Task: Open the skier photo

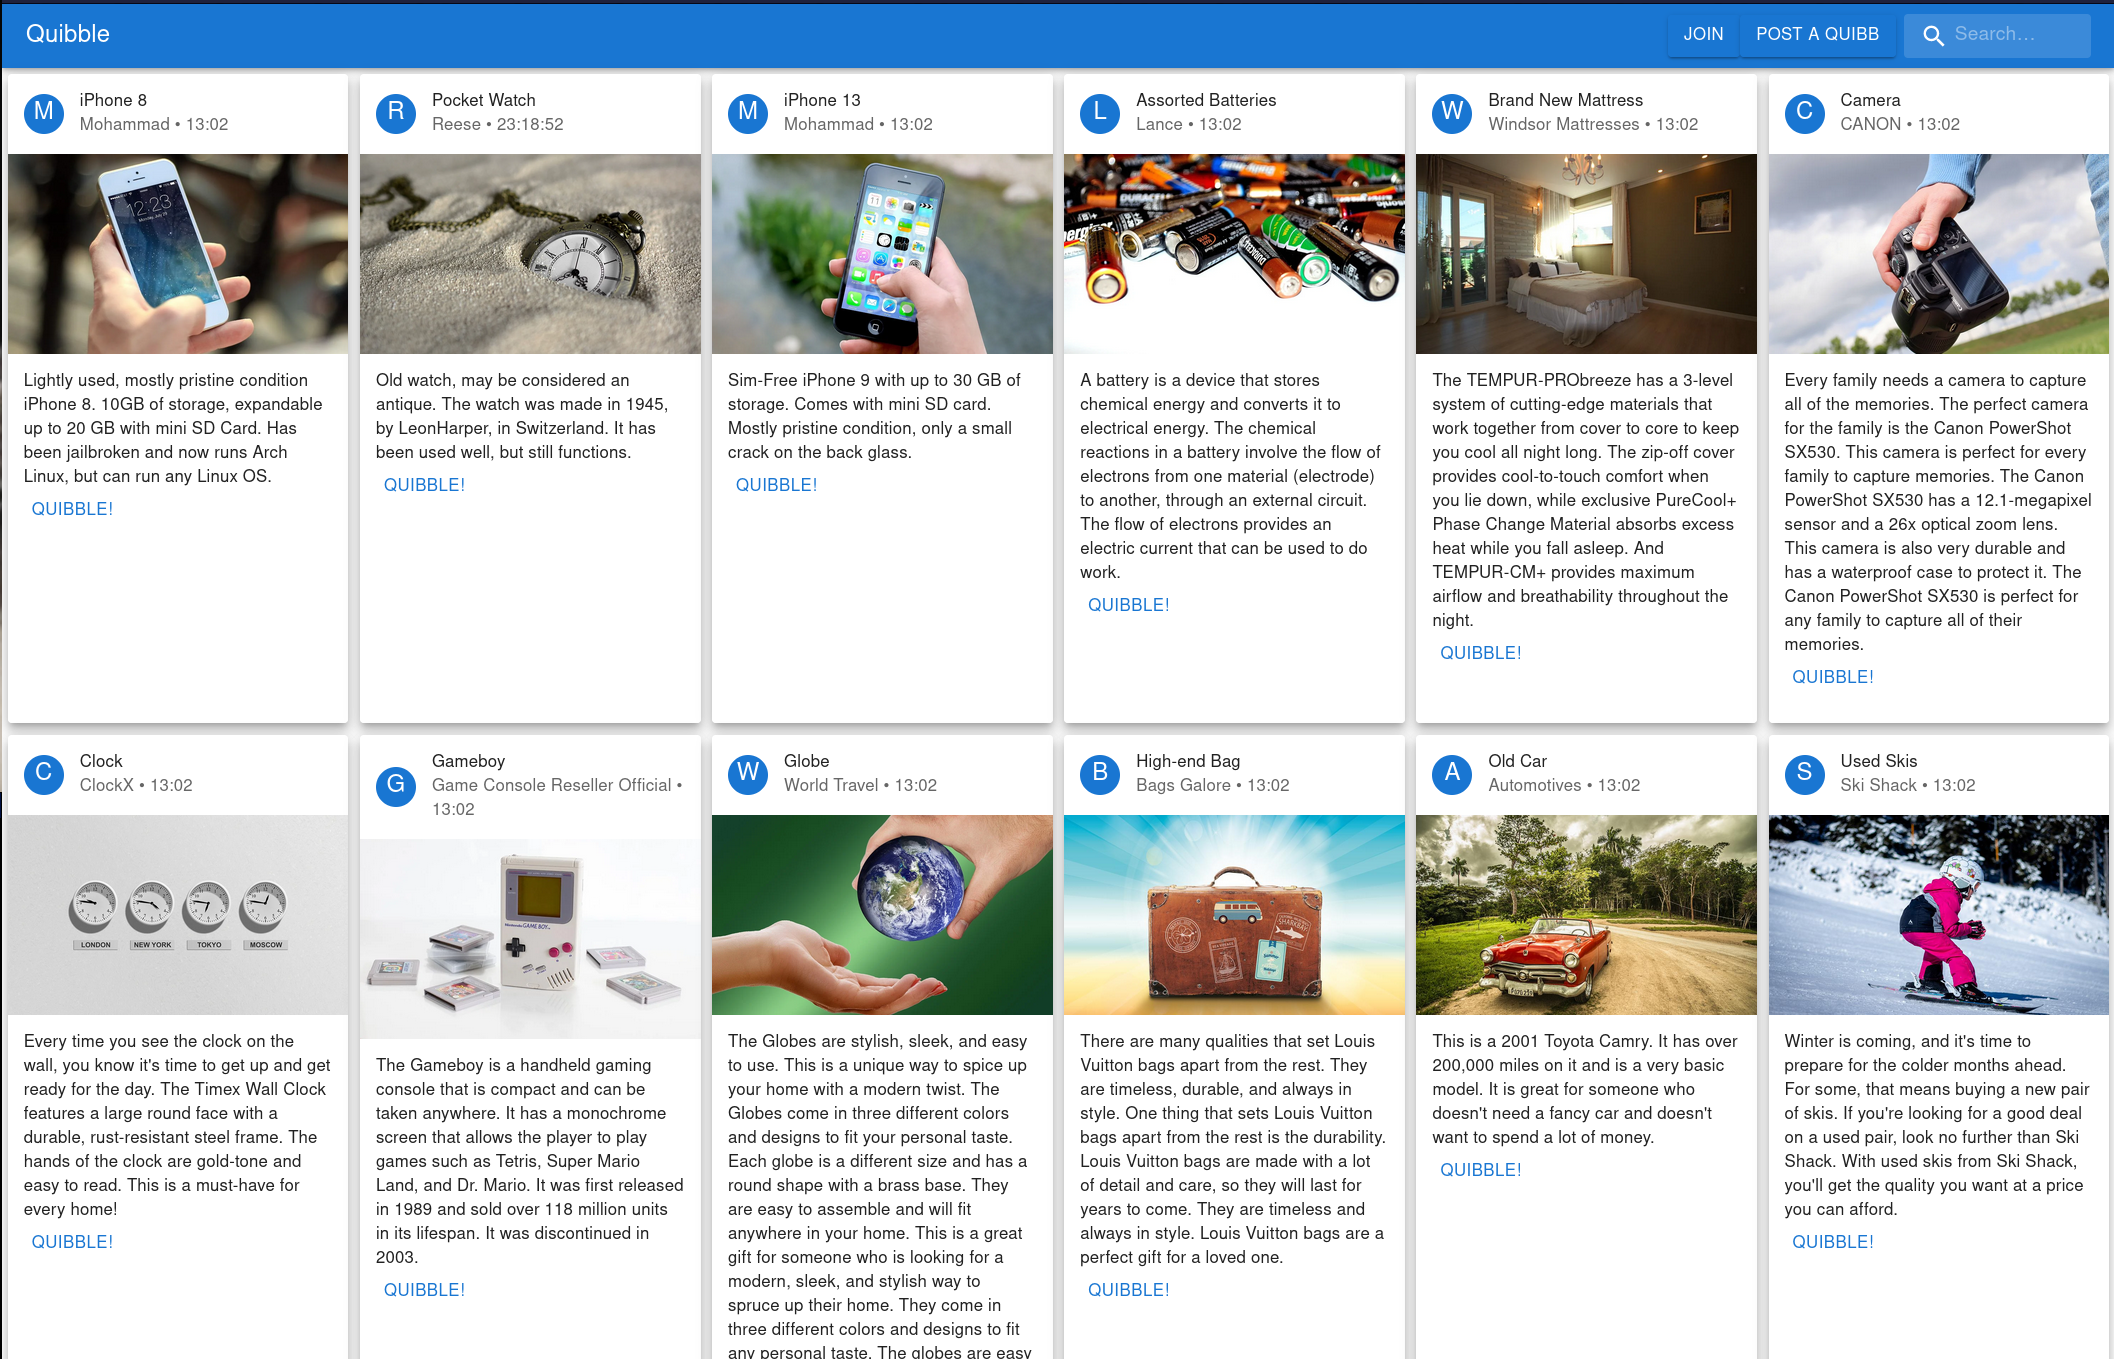Action: [x=1938, y=915]
